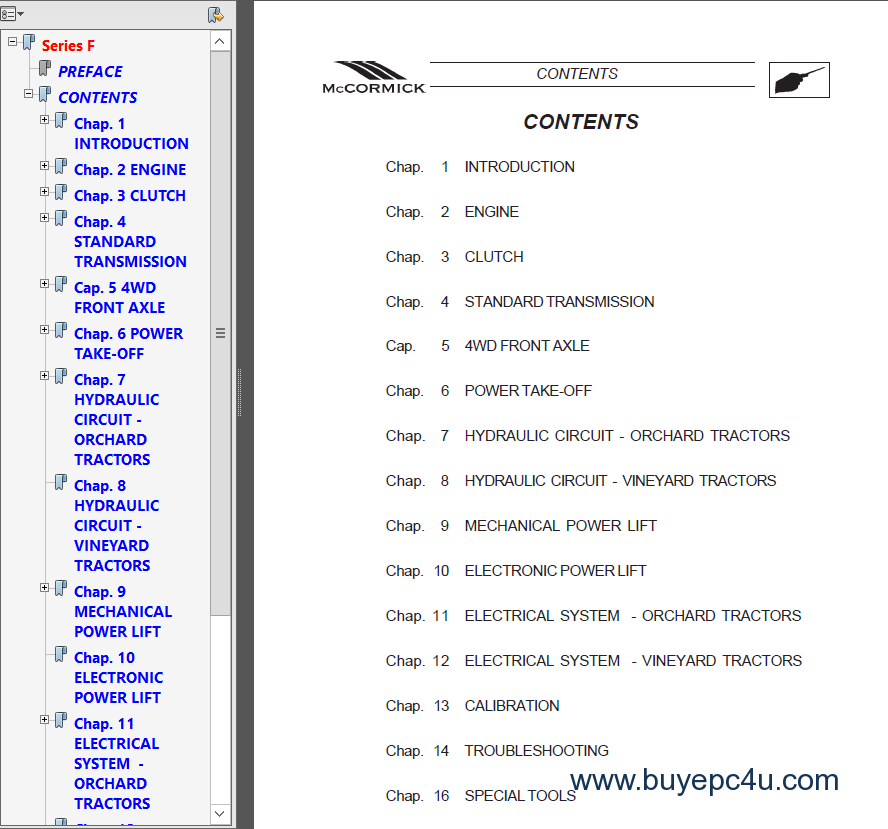Click the McCormick logo in page header
The image size is (888, 829).
[x=374, y=78]
